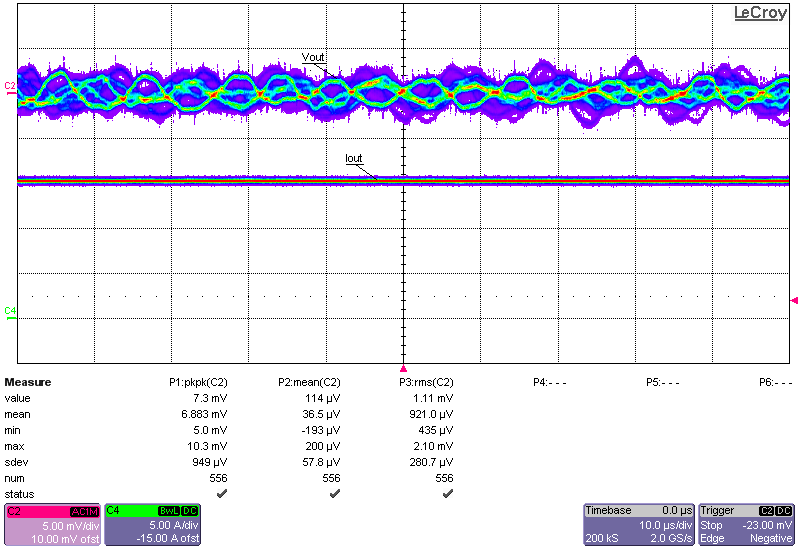
Task: Click the trigger delay marker below the grid
Action: [404, 368]
